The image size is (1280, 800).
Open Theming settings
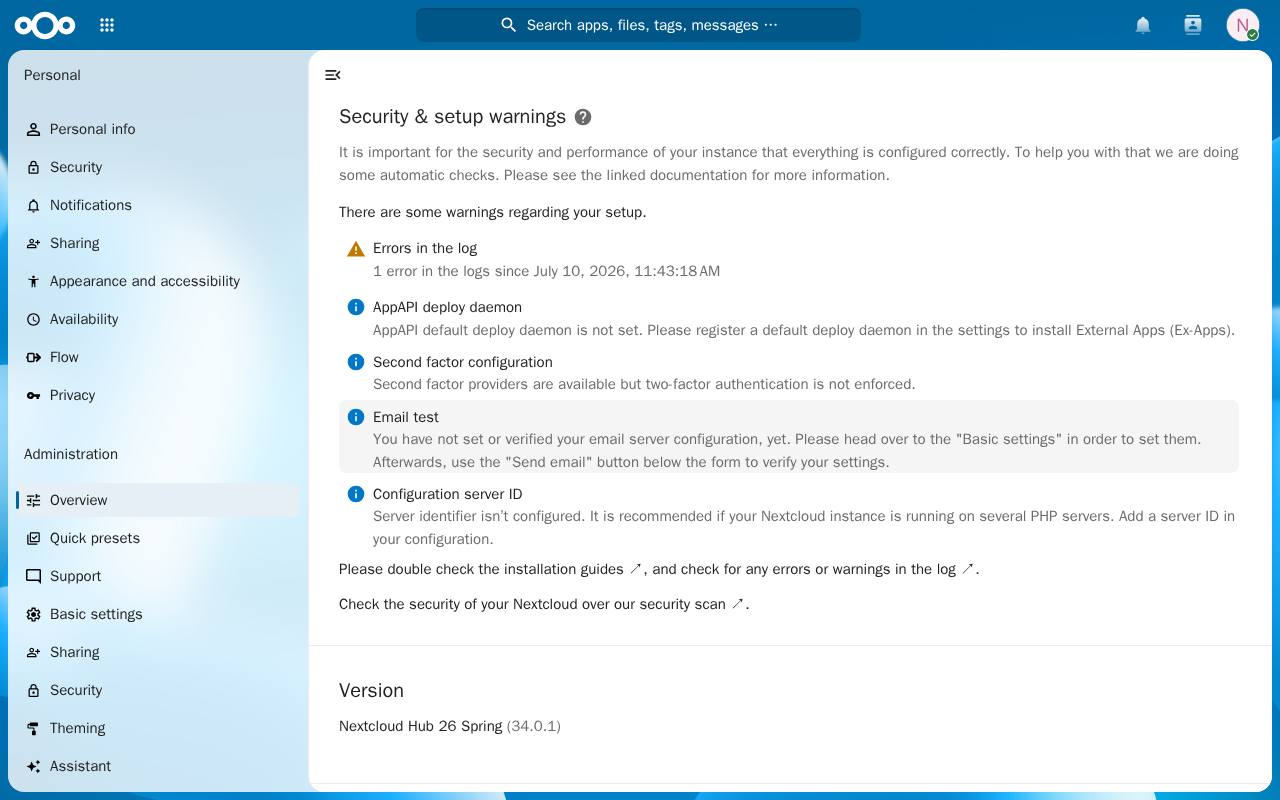[157, 728]
